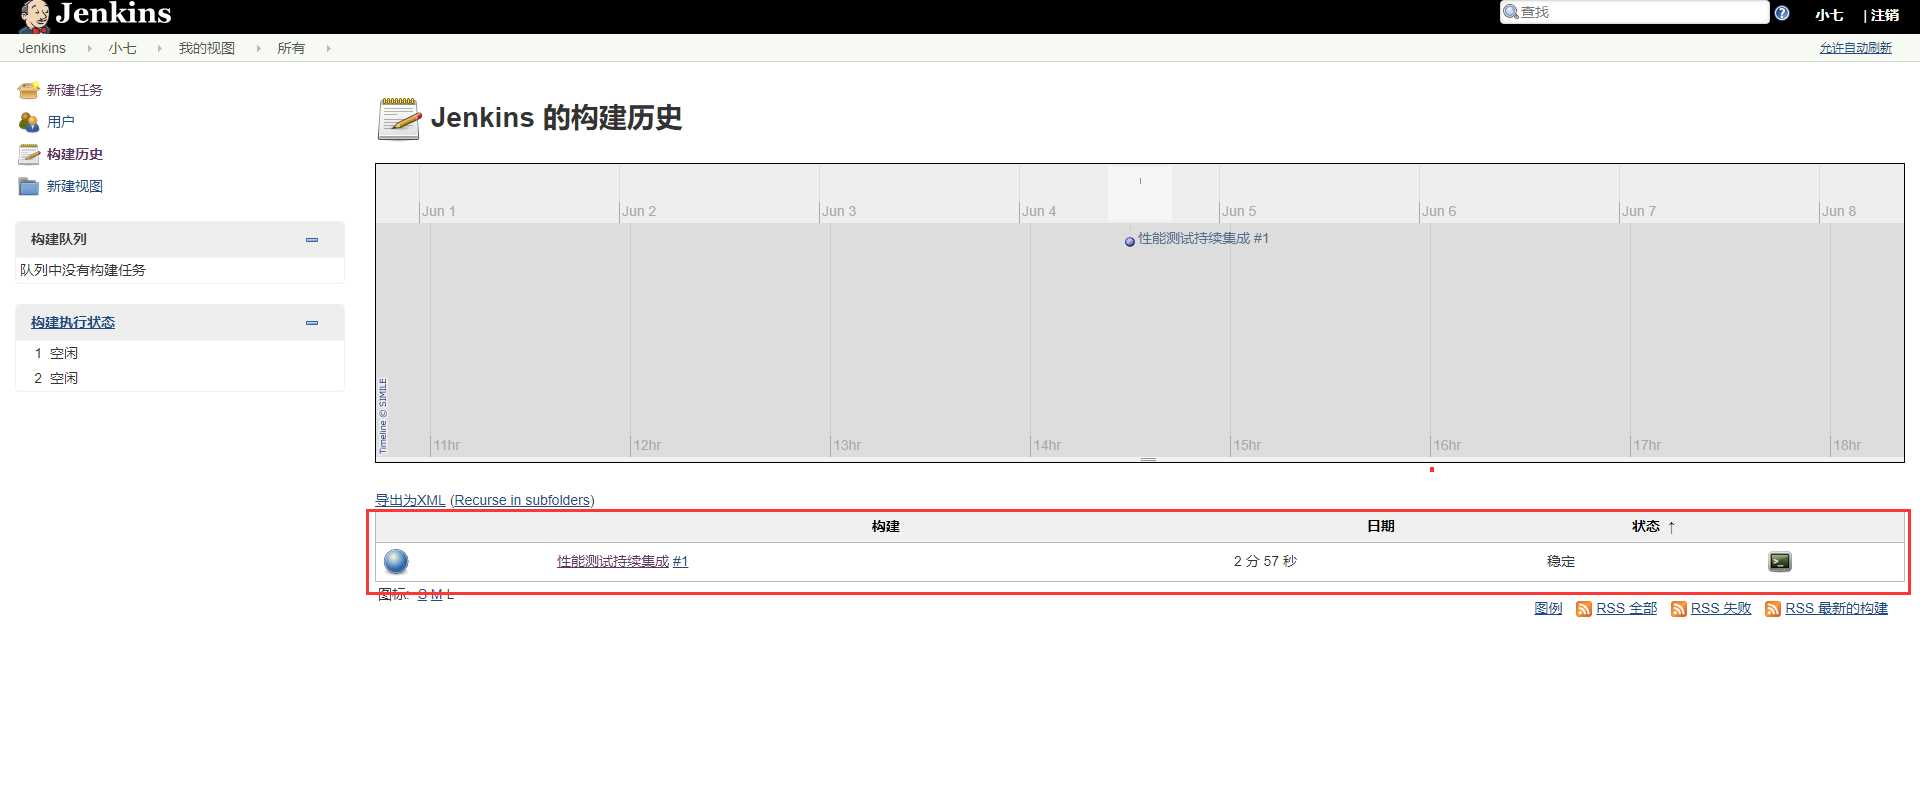Open 用户 sidebar link

61,122
